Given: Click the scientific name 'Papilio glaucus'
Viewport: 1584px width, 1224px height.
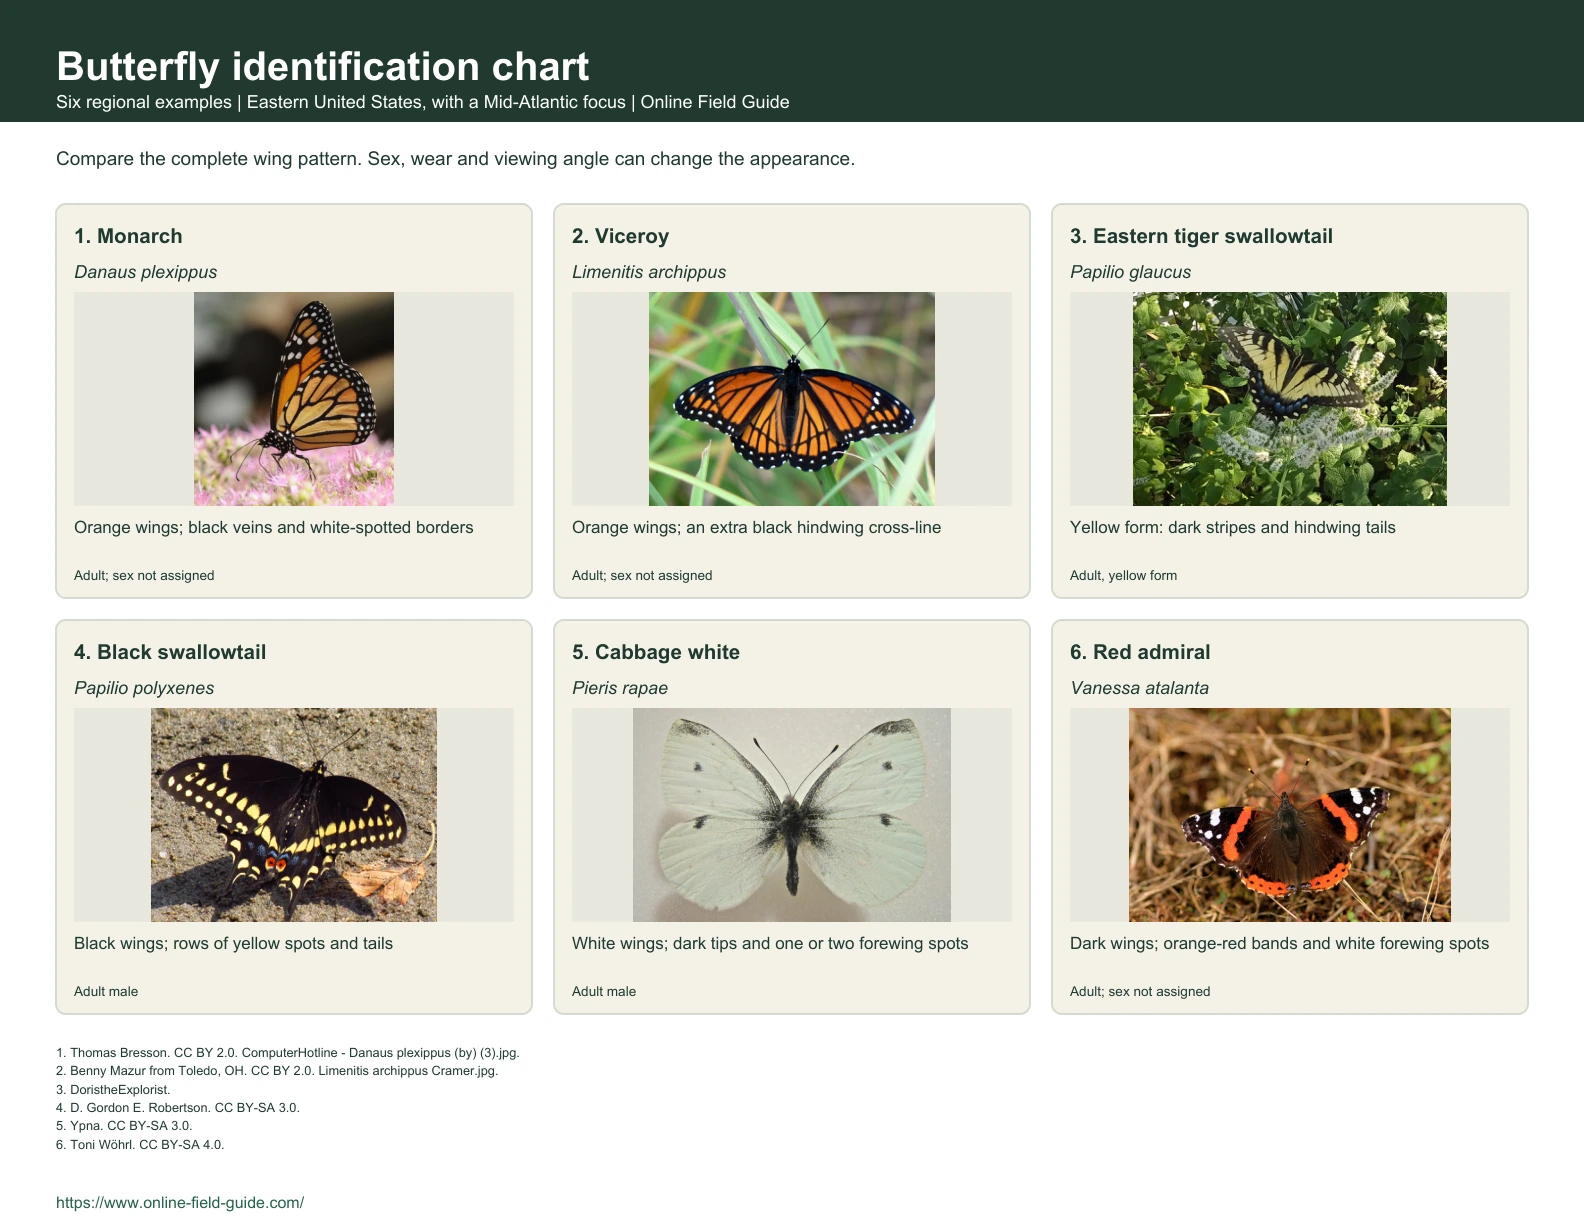Looking at the screenshot, I should [x=1130, y=272].
